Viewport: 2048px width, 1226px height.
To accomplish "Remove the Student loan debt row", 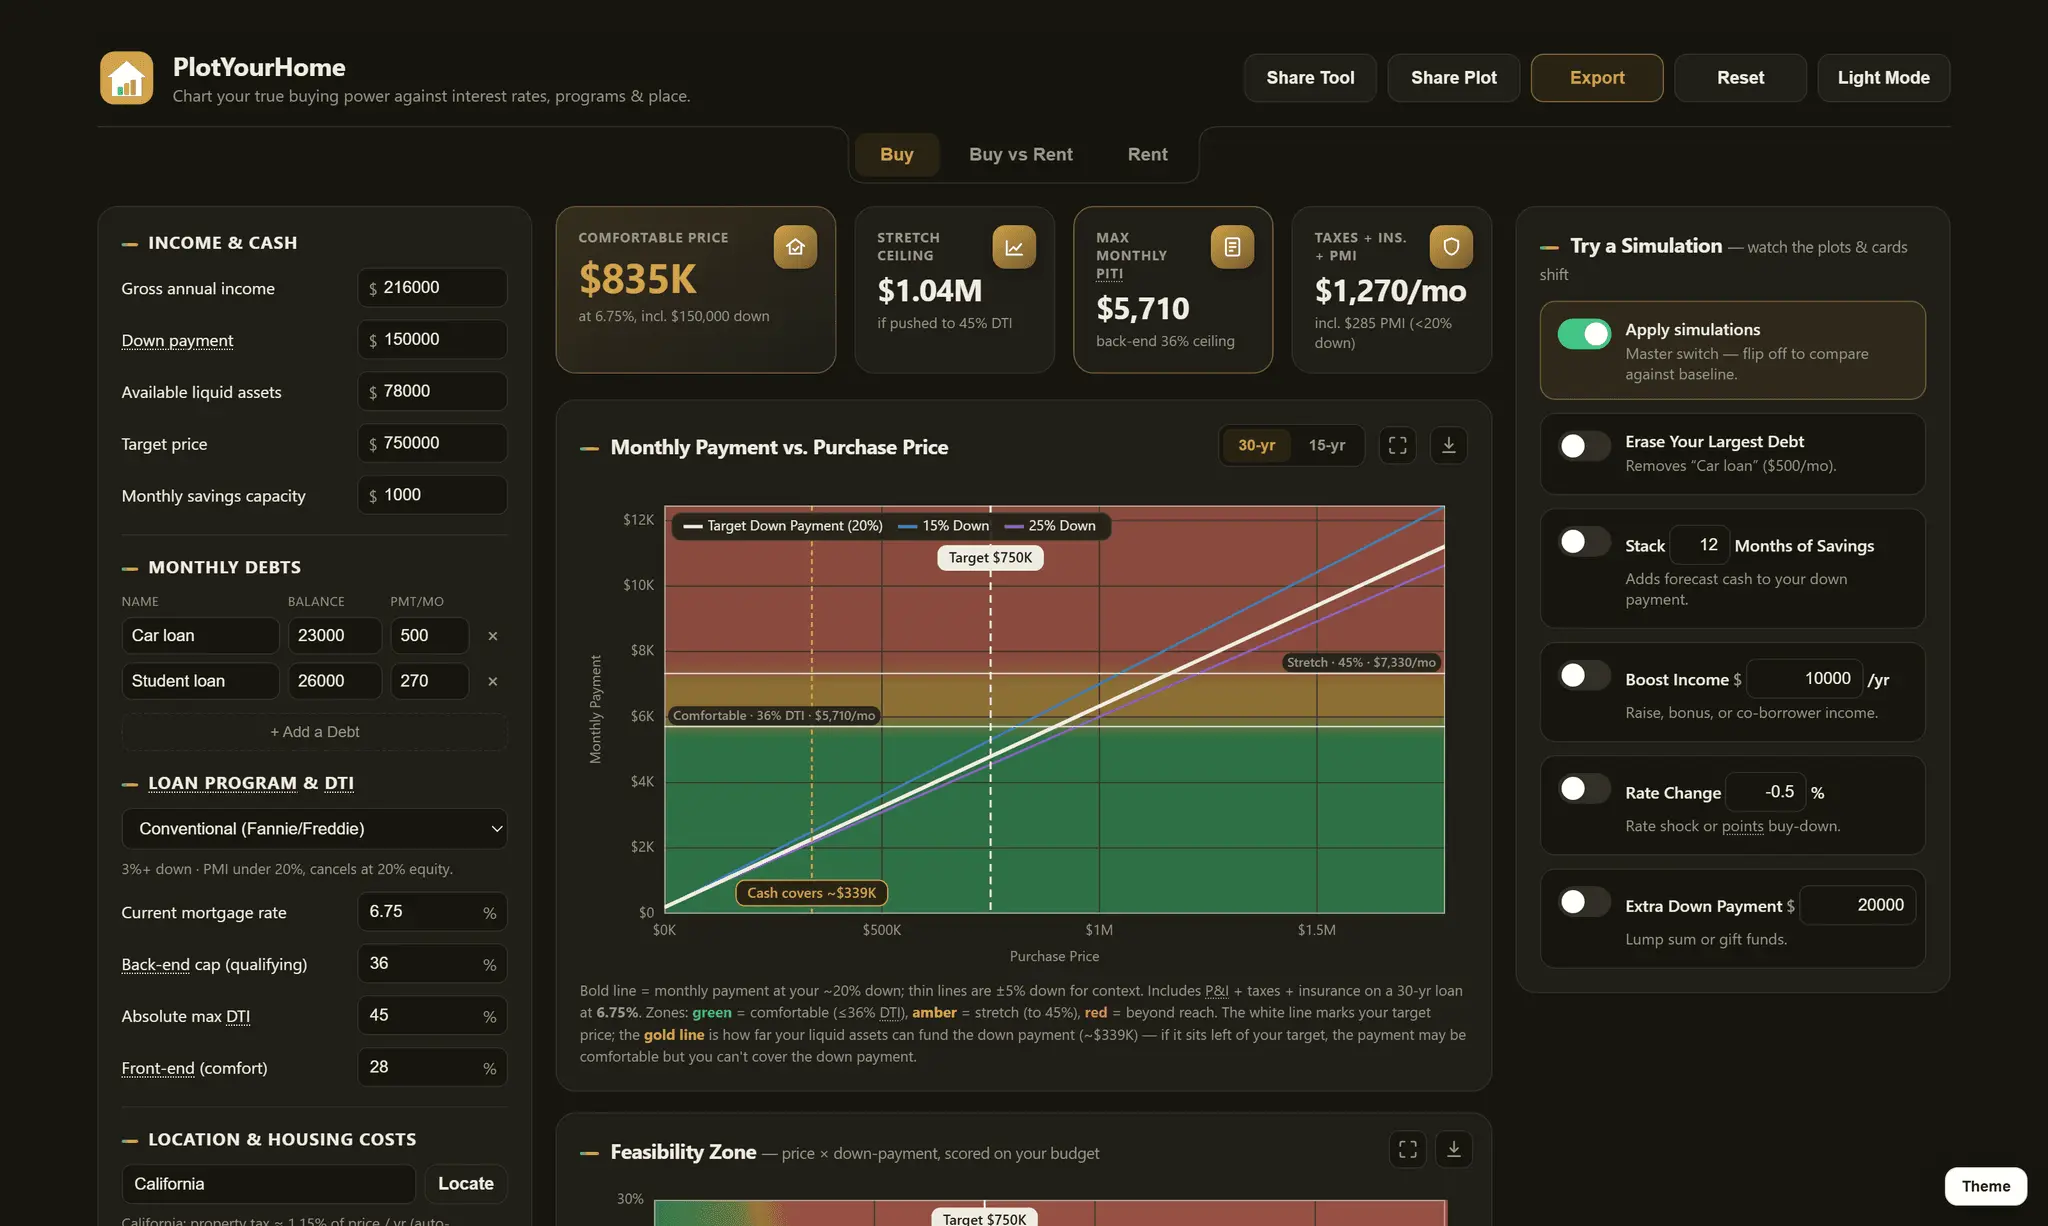I will 492,681.
